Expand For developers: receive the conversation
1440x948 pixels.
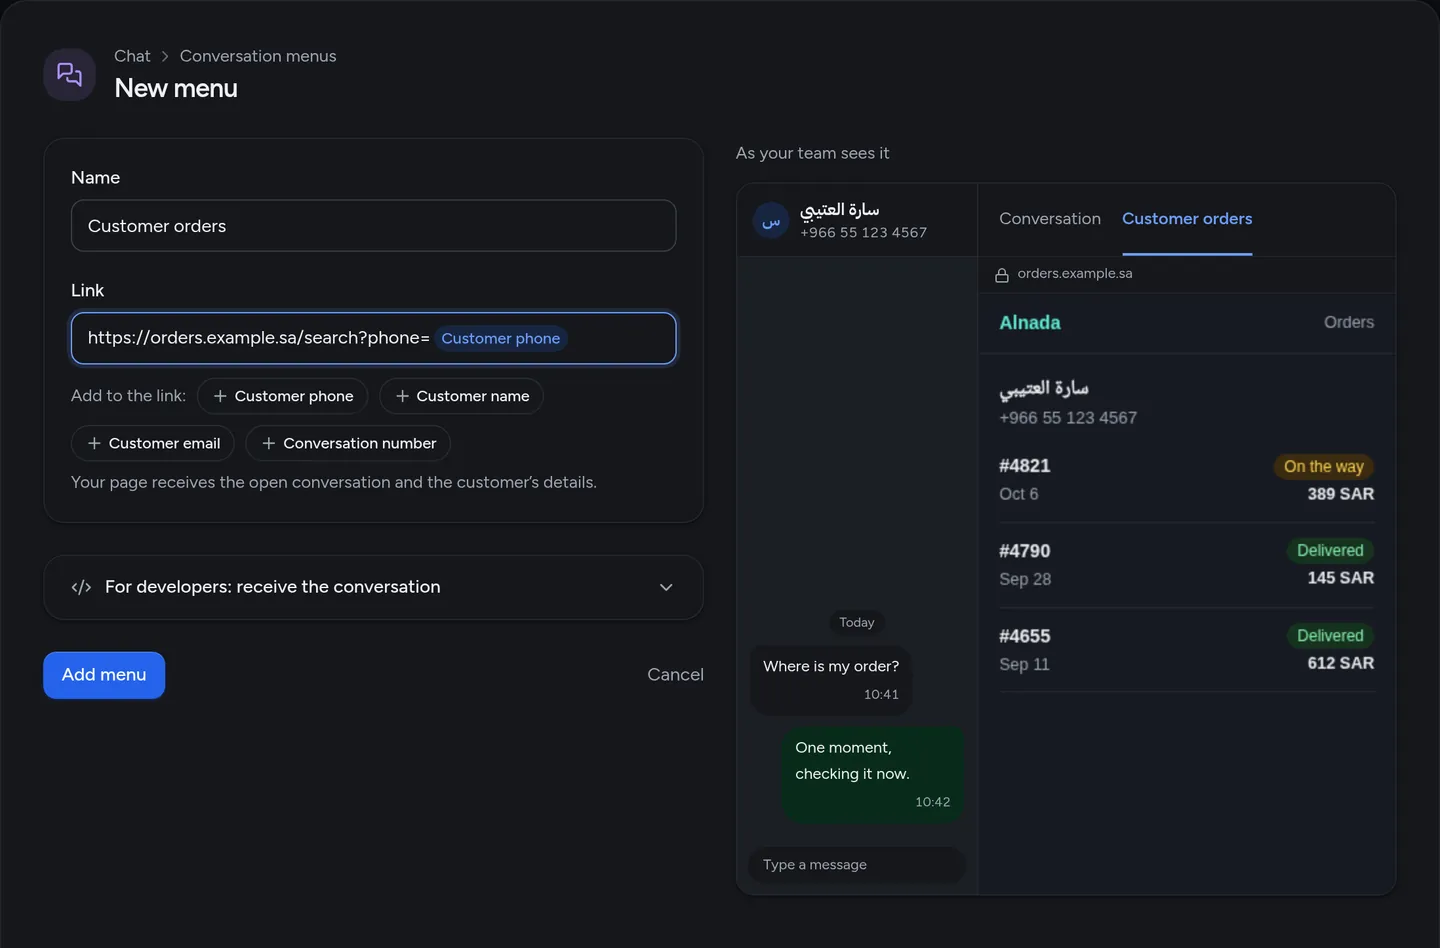[374, 587]
